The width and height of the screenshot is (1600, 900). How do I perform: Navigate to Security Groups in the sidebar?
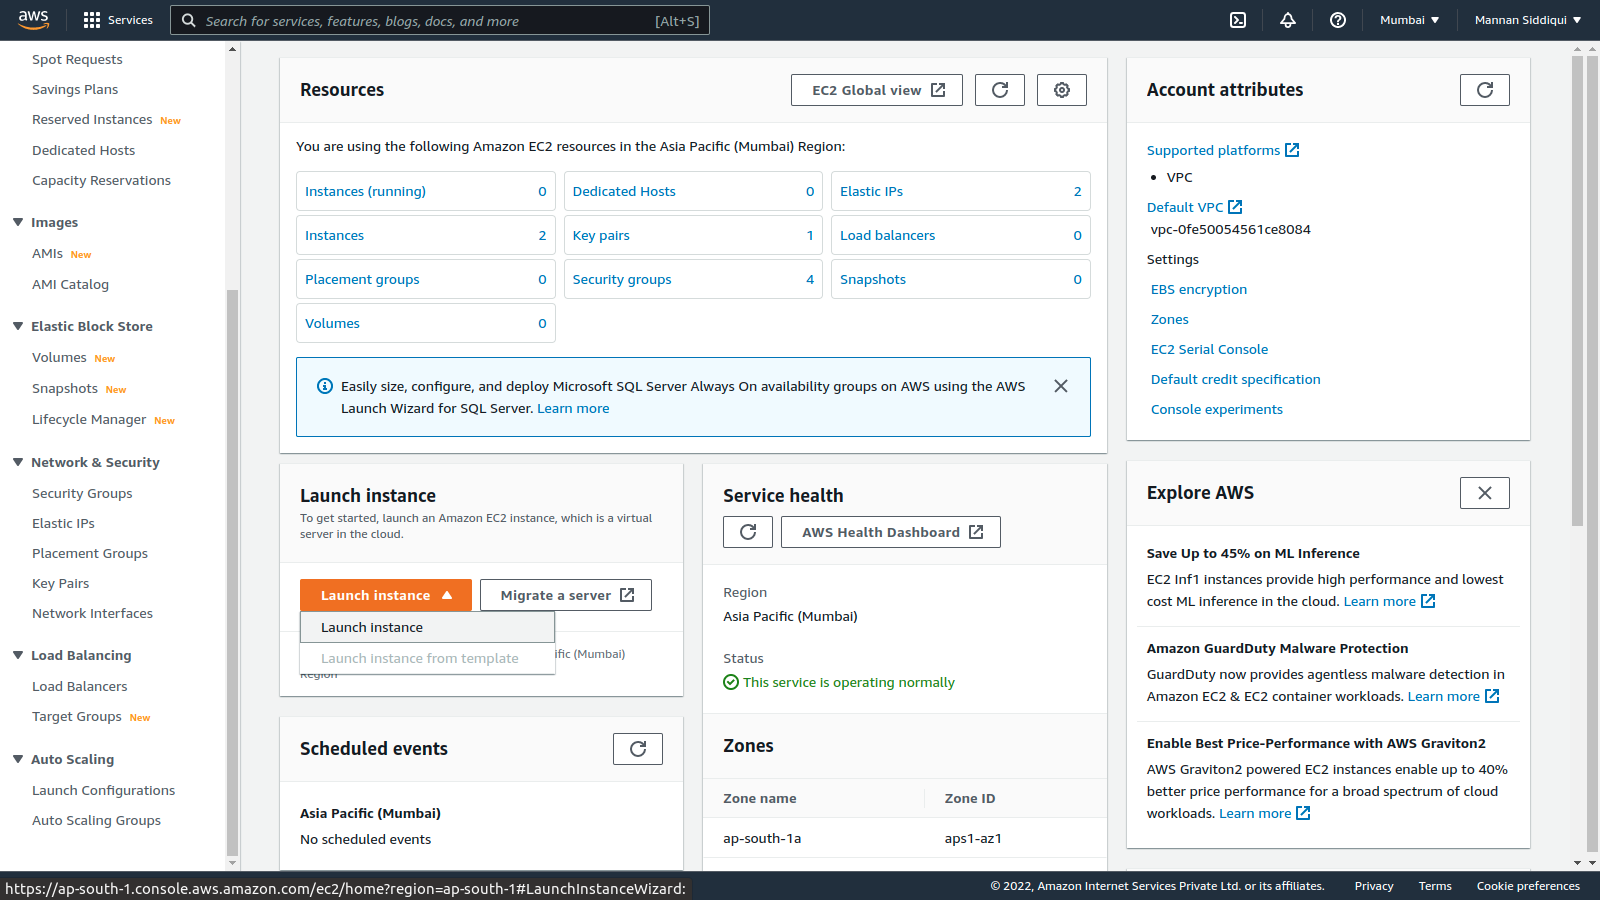point(82,493)
